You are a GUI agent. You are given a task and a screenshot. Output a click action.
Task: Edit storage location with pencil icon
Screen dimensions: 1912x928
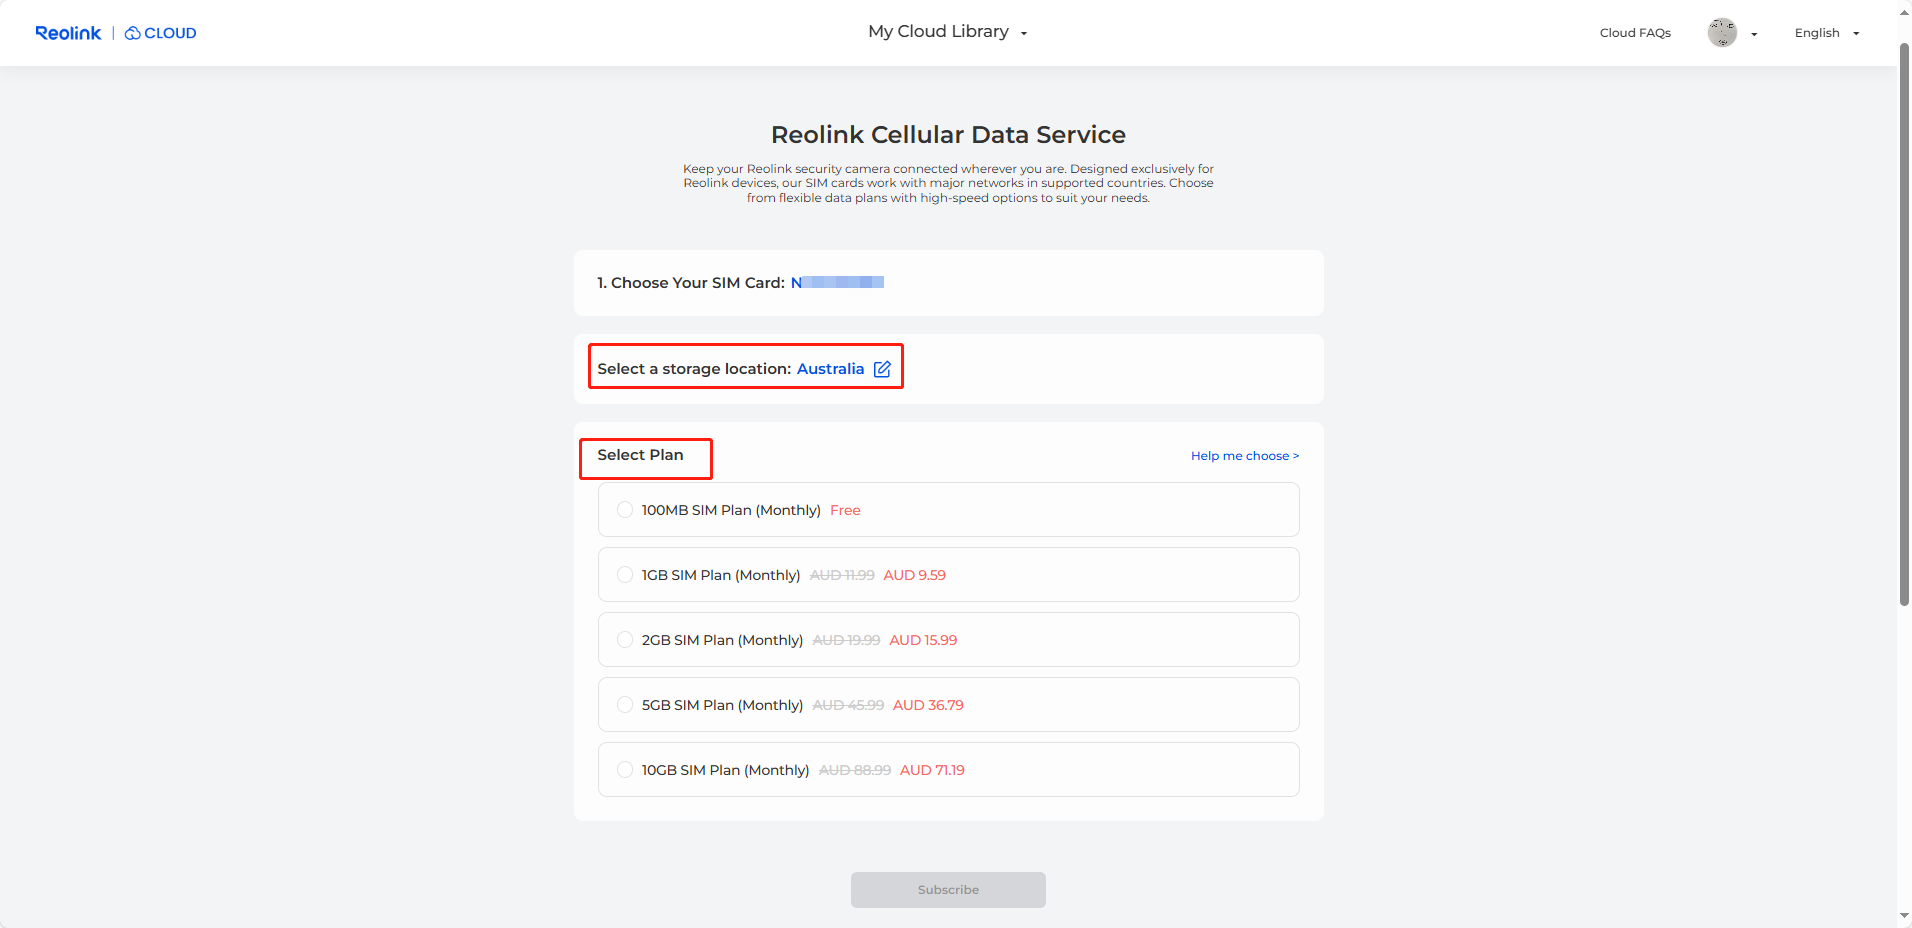(882, 369)
